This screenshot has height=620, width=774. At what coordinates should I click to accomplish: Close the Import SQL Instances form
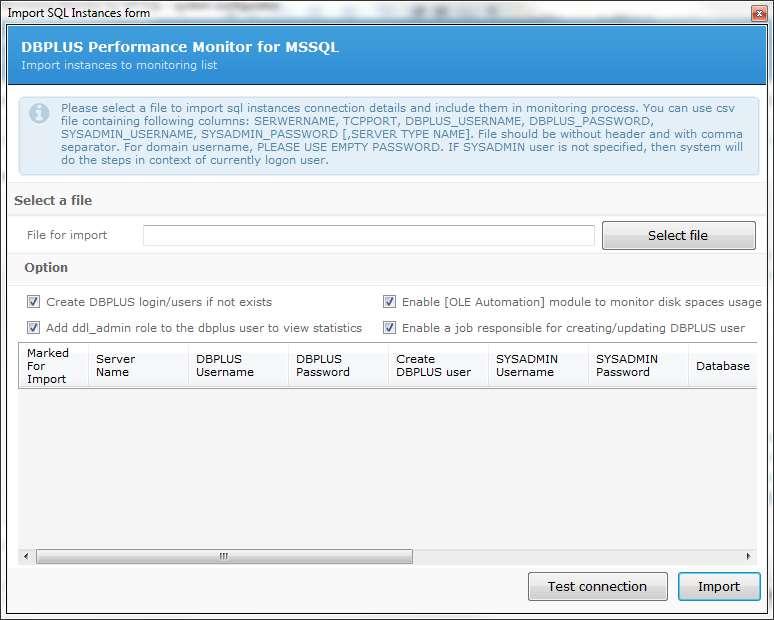pos(759,13)
